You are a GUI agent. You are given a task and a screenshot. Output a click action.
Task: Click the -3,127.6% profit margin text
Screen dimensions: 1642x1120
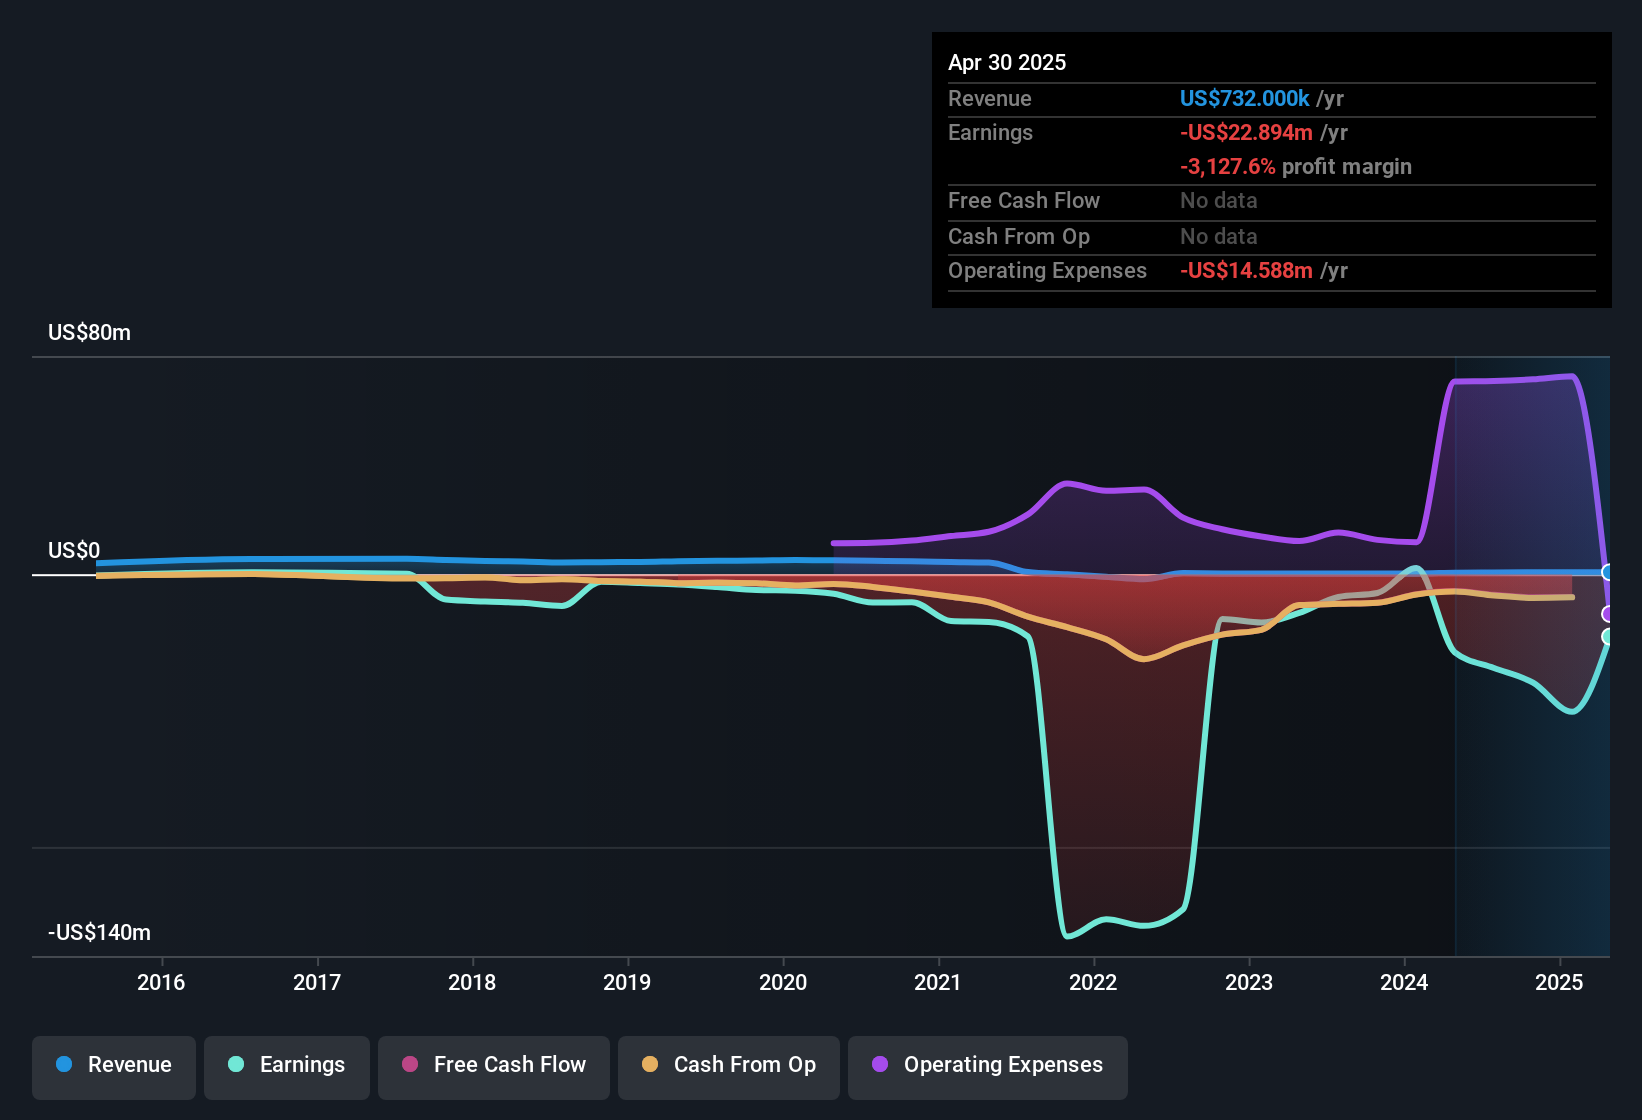click(1296, 166)
